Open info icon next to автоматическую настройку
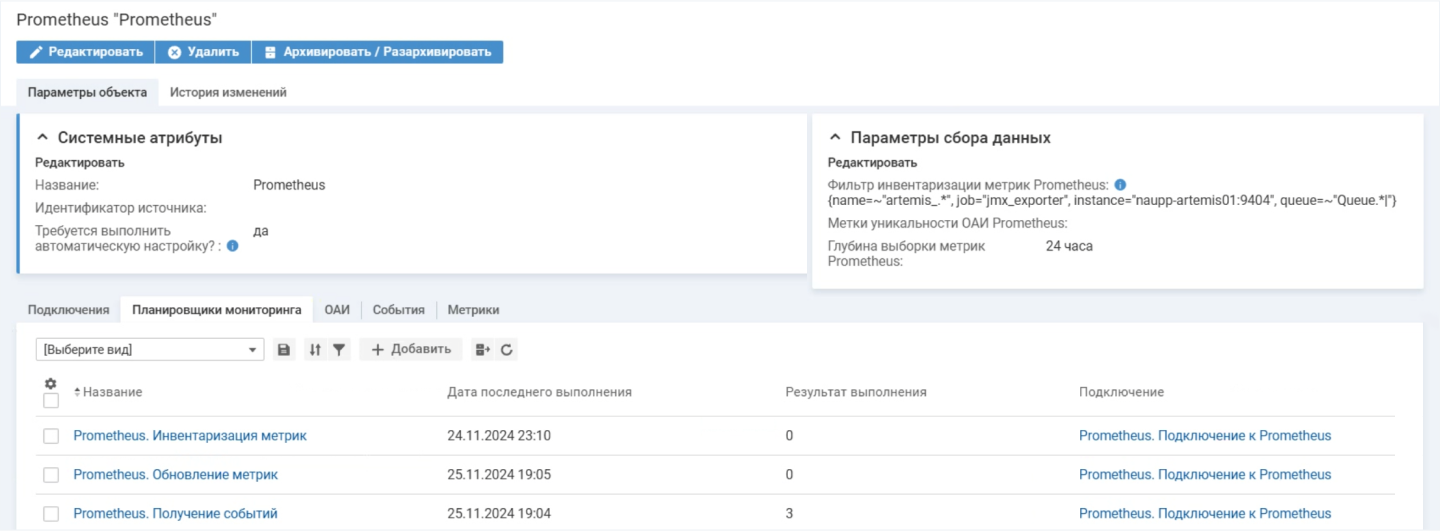The image size is (1441, 531). pyautogui.click(x=232, y=245)
